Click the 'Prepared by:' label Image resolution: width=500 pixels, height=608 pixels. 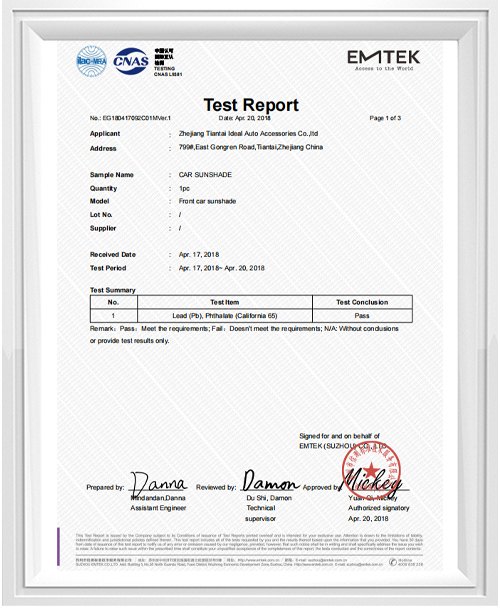pos(105,487)
